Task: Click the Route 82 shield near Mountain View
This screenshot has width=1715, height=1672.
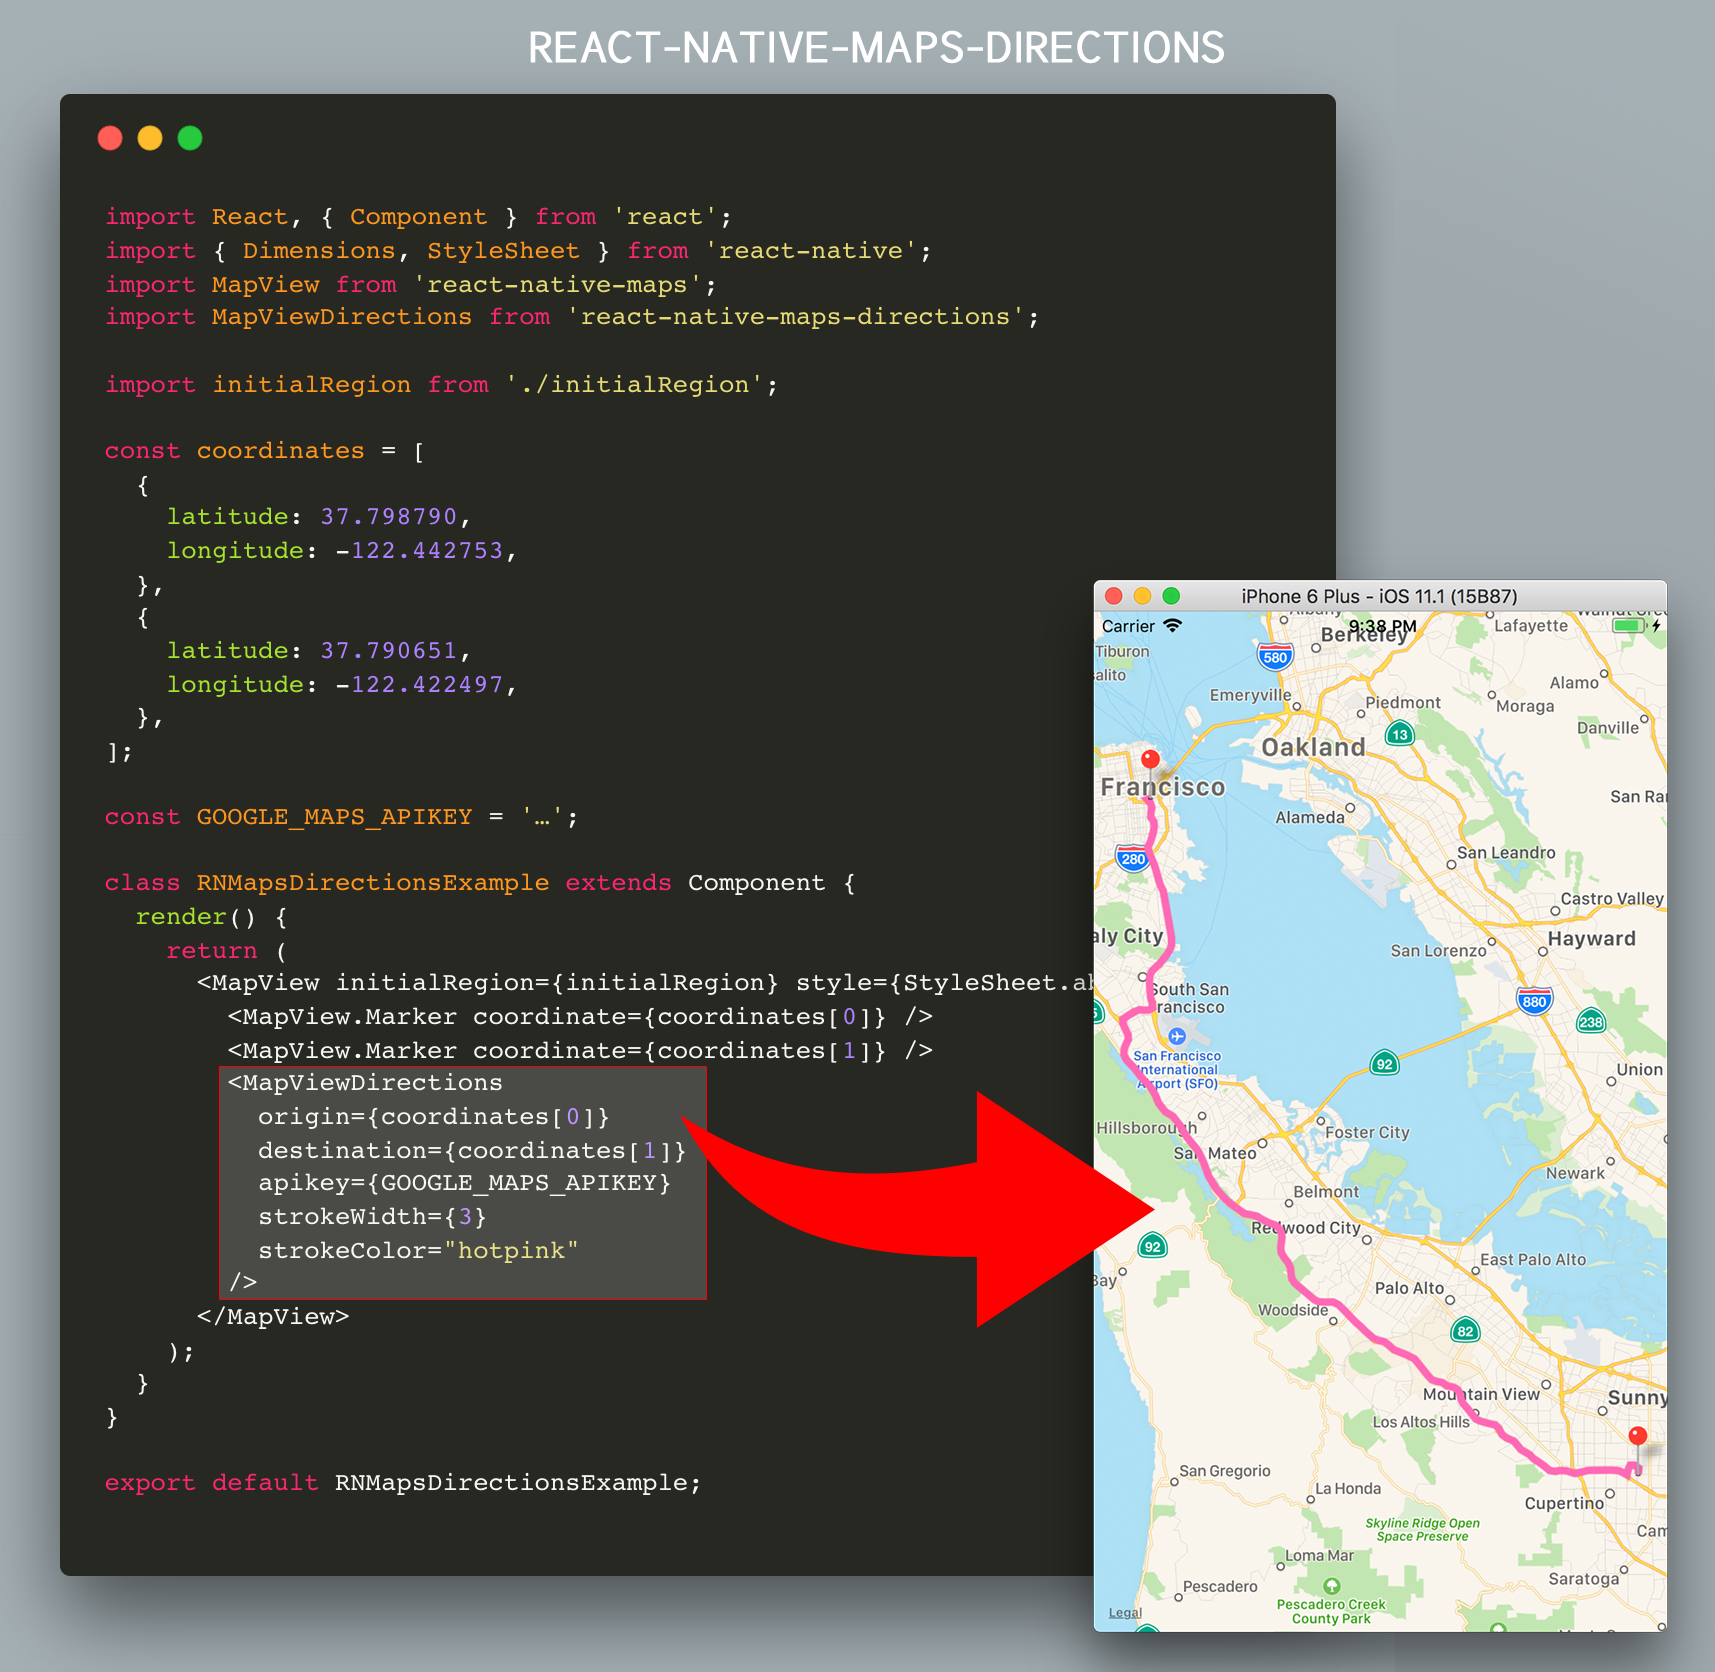Action: point(1465,1330)
